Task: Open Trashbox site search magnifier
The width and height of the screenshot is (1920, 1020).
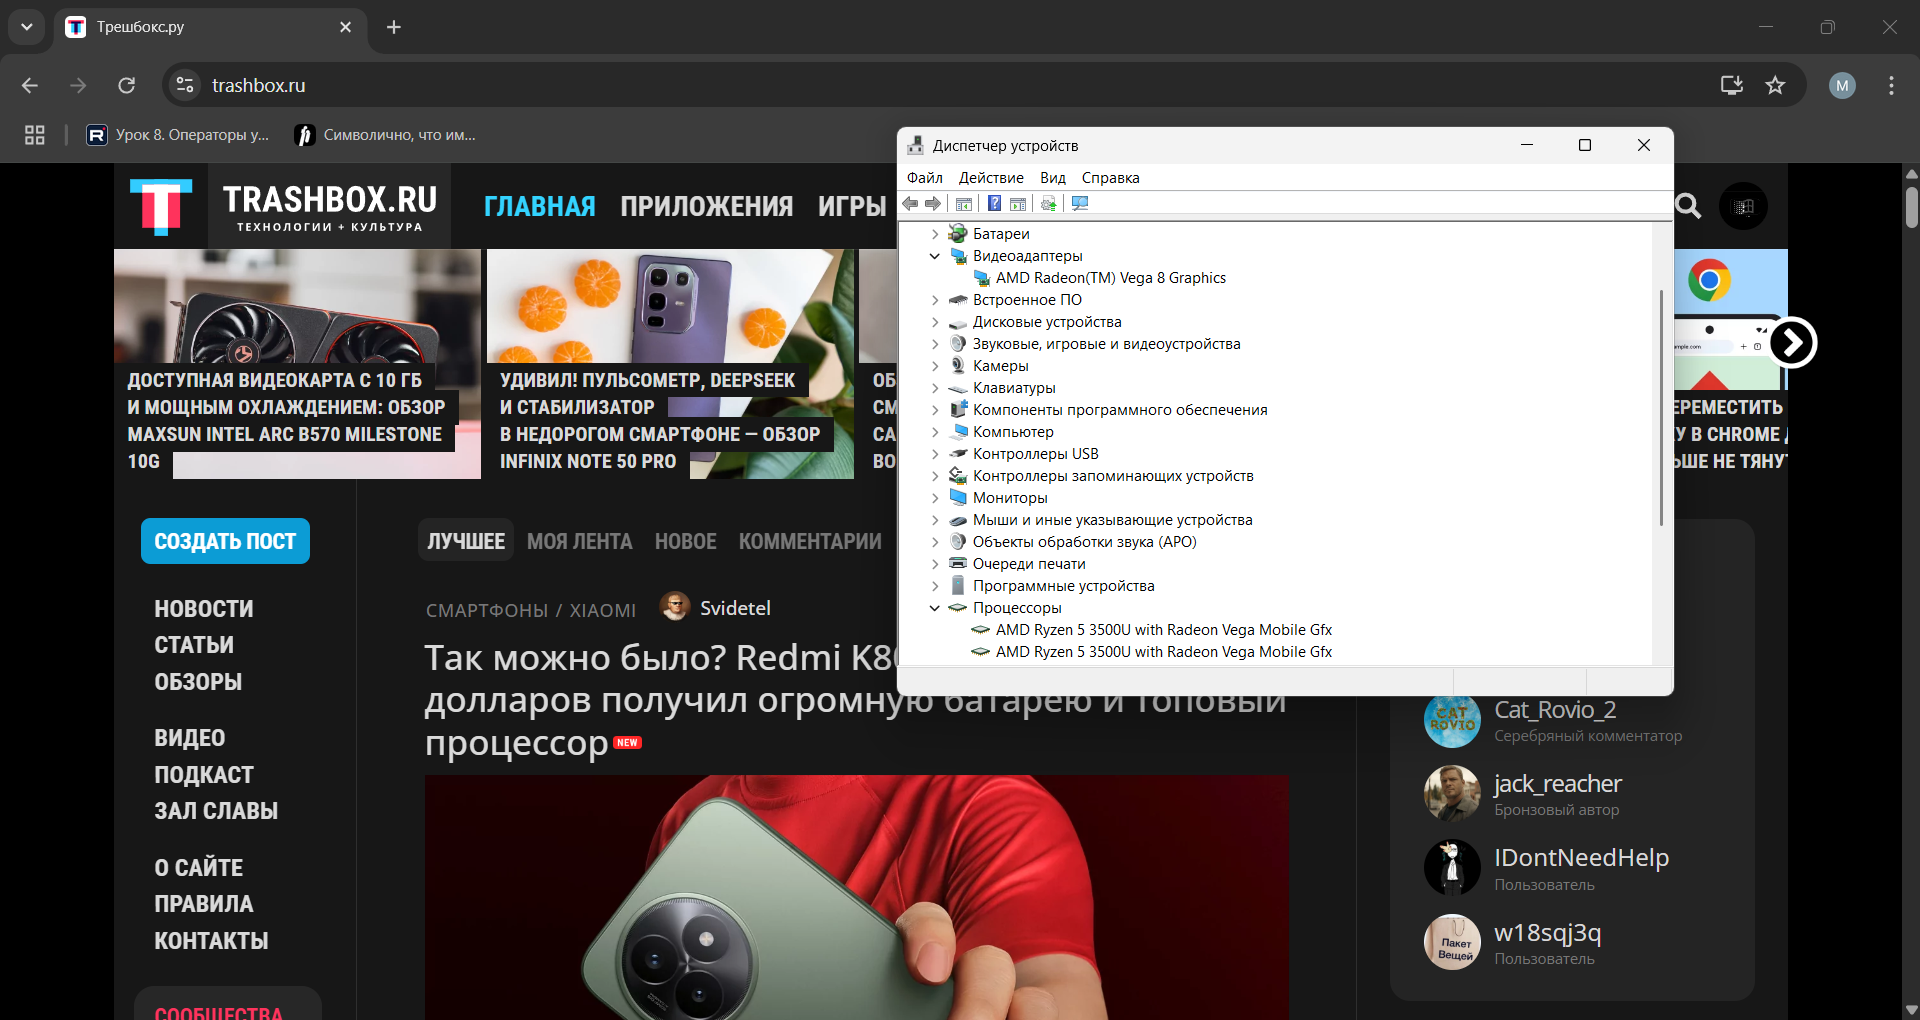Action: point(1688,206)
